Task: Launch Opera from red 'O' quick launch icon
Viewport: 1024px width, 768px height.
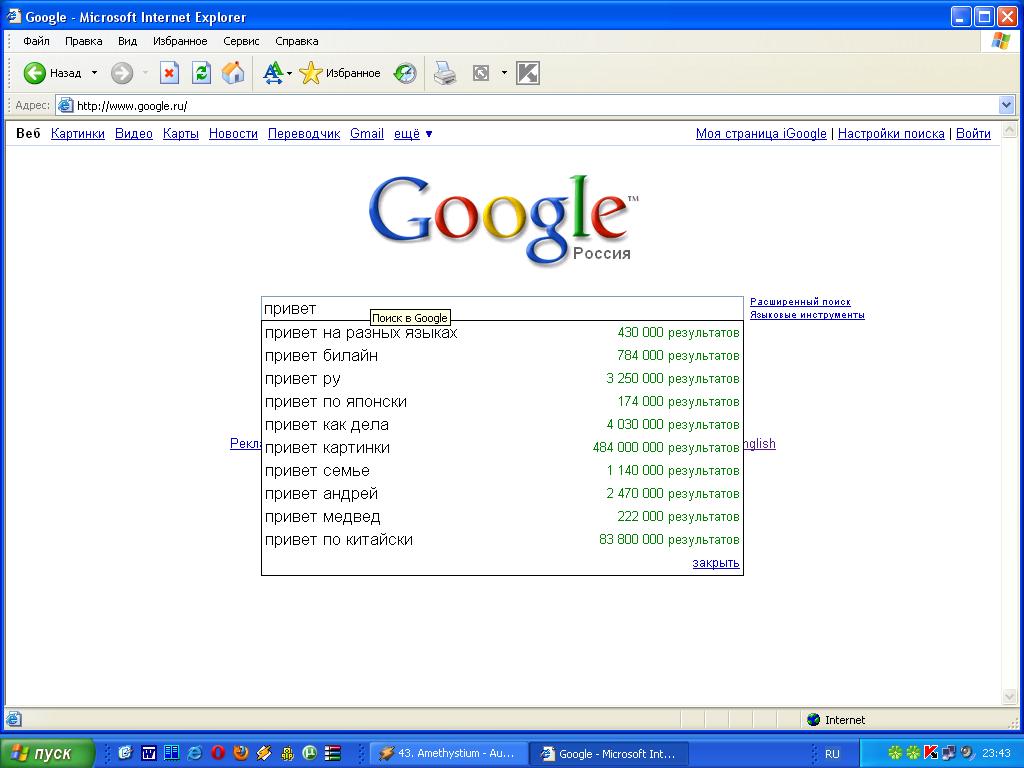Action: pyautogui.click(x=217, y=754)
